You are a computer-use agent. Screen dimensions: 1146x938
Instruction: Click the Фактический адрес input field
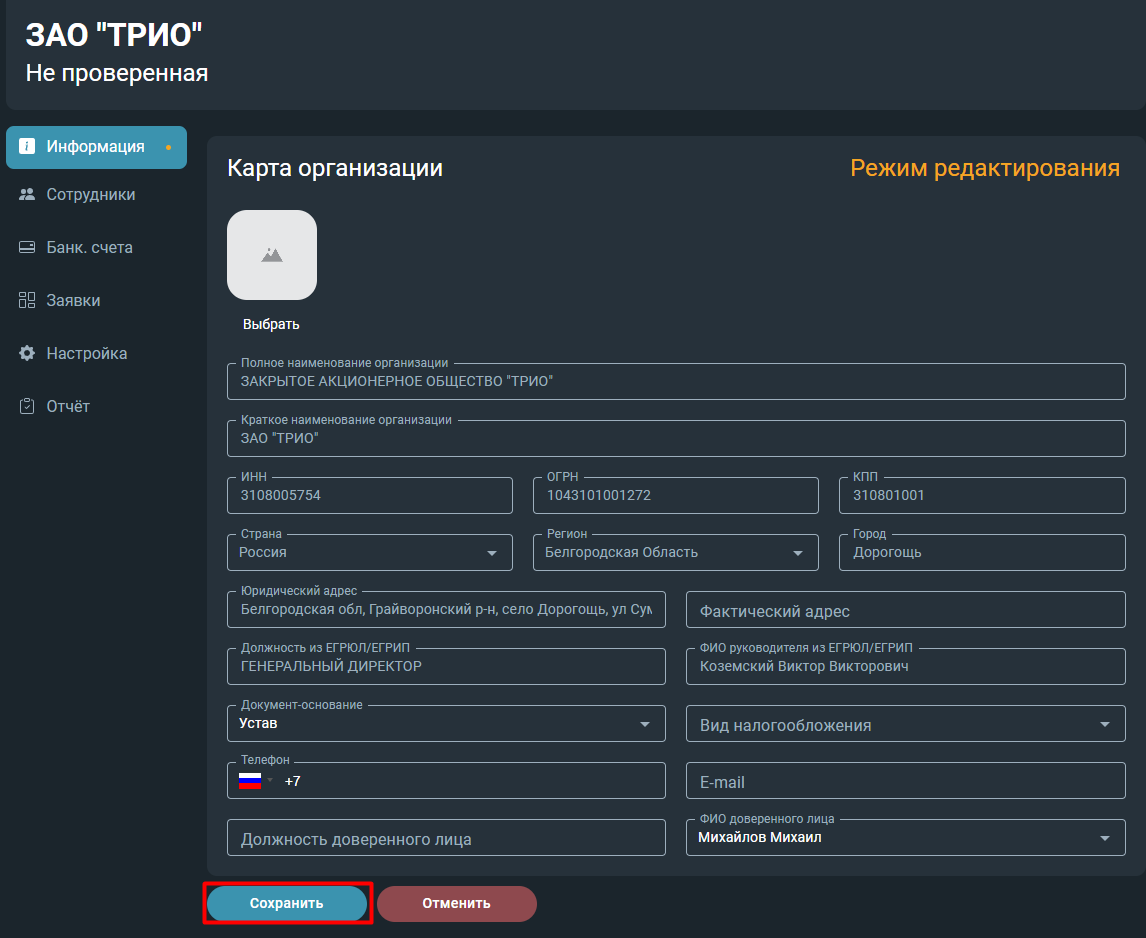(906, 610)
